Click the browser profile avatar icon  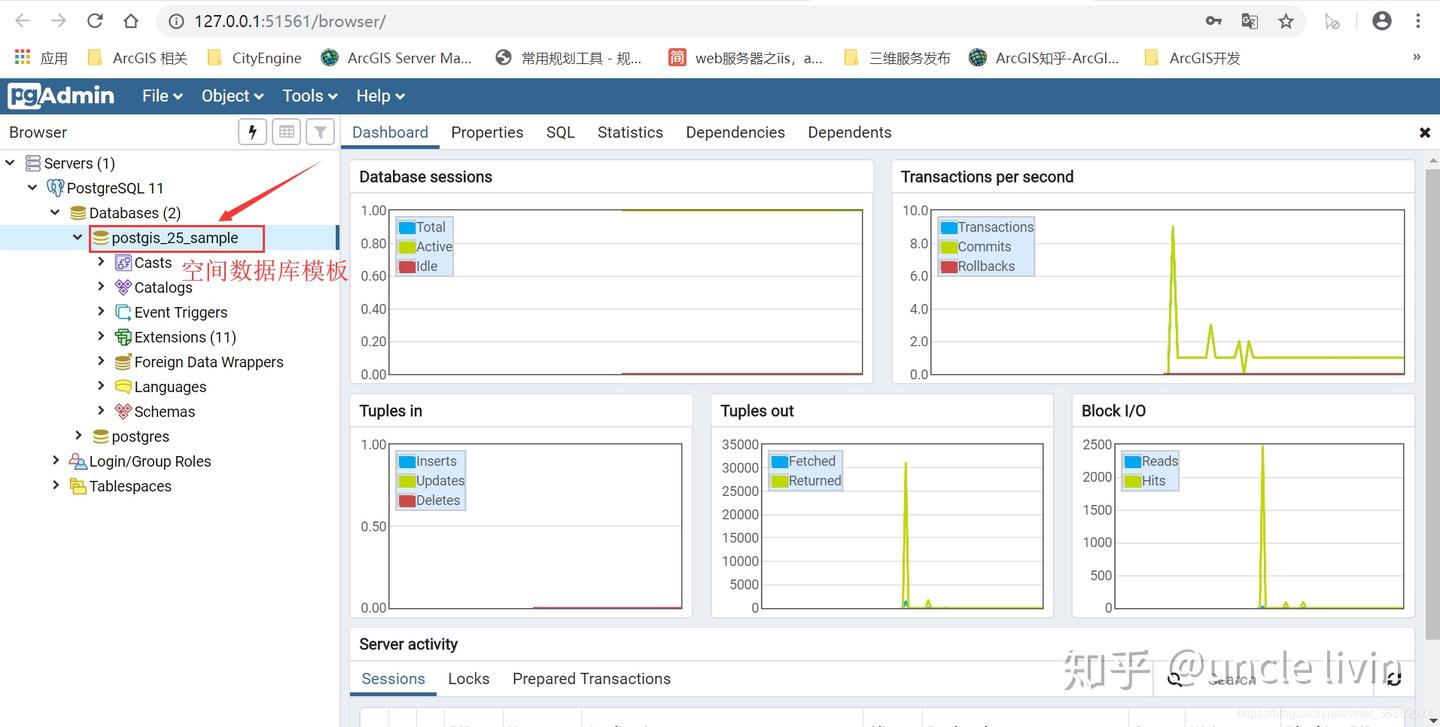point(1382,20)
